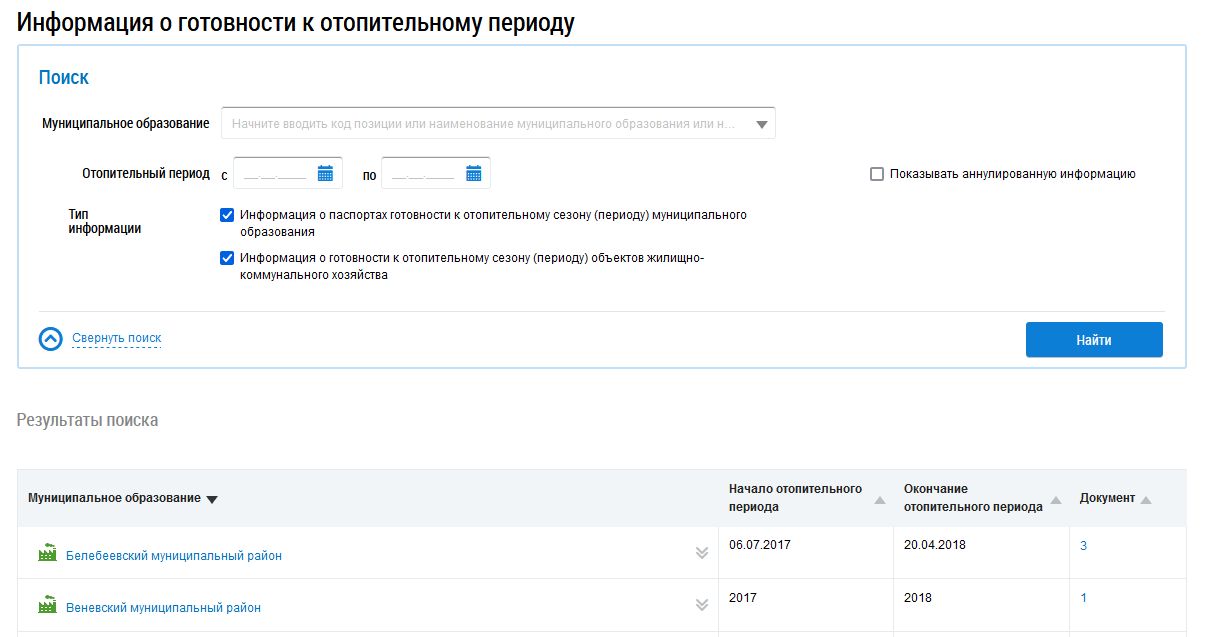Viewport: 1212px width, 637px height.
Task: Click the Веневский district factory icon
Action: [47, 606]
